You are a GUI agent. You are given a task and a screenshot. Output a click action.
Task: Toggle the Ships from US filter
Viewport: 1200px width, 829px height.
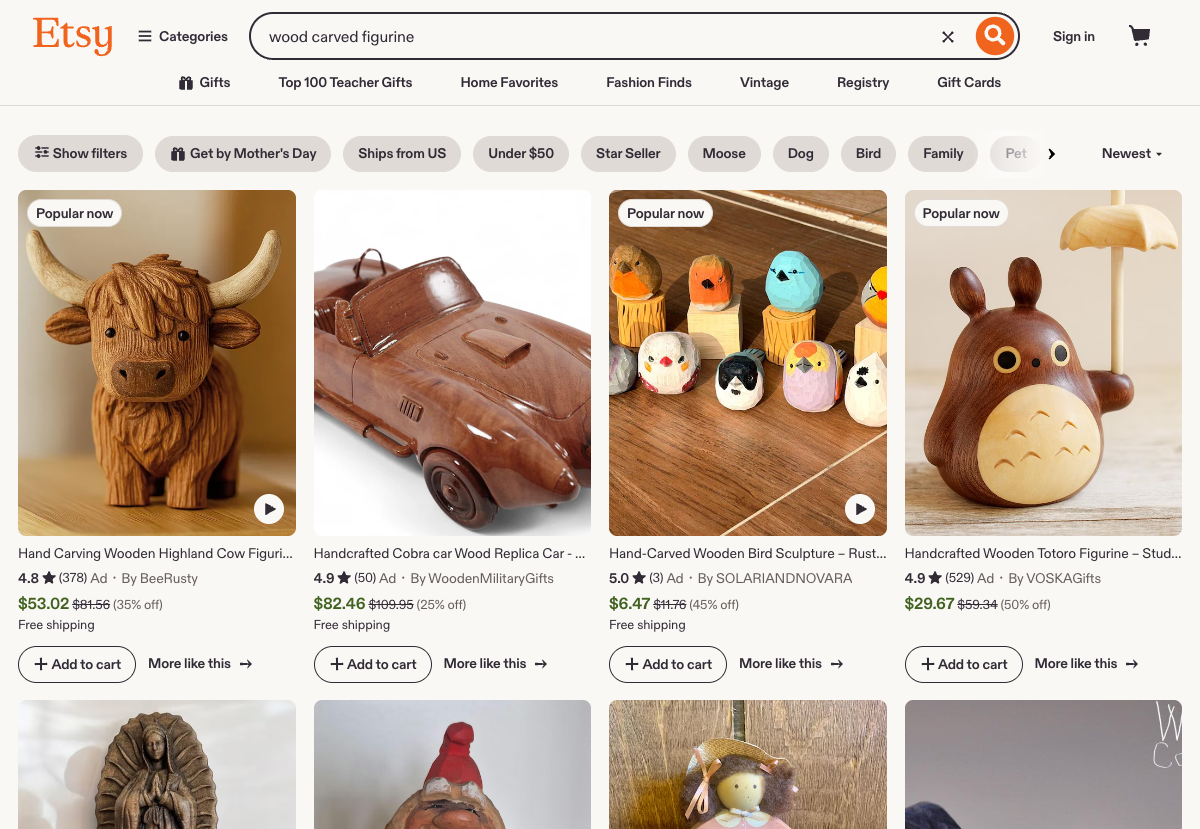click(402, 154)
